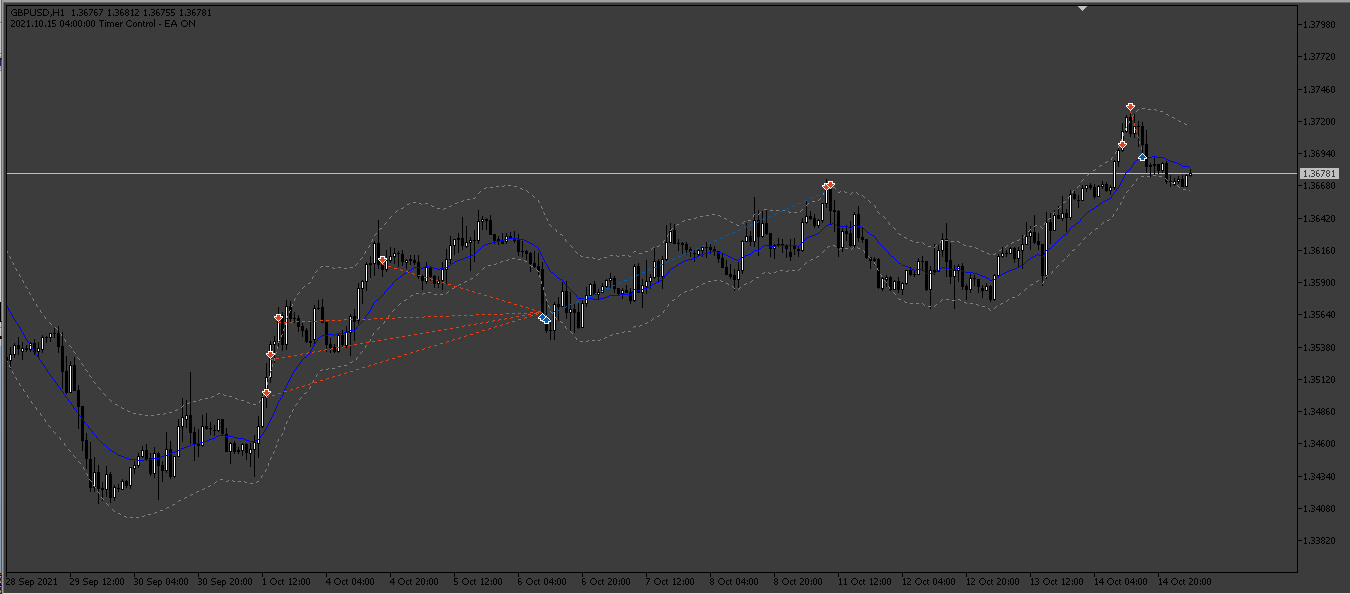The width and height of the screenshot is (1350, 594).
Task: Click the '4 Oct 20:00' time axis label
Action: point(415,581)
